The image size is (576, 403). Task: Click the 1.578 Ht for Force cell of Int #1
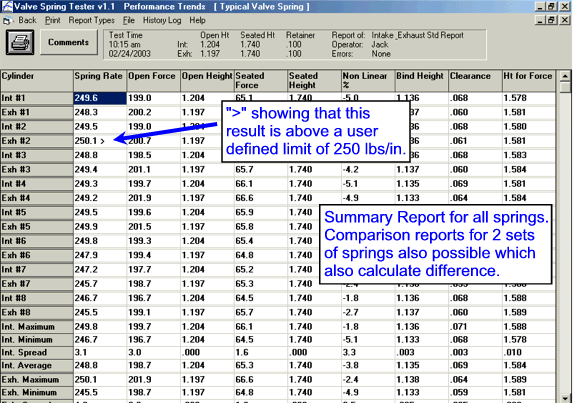(x=529, y=98)
